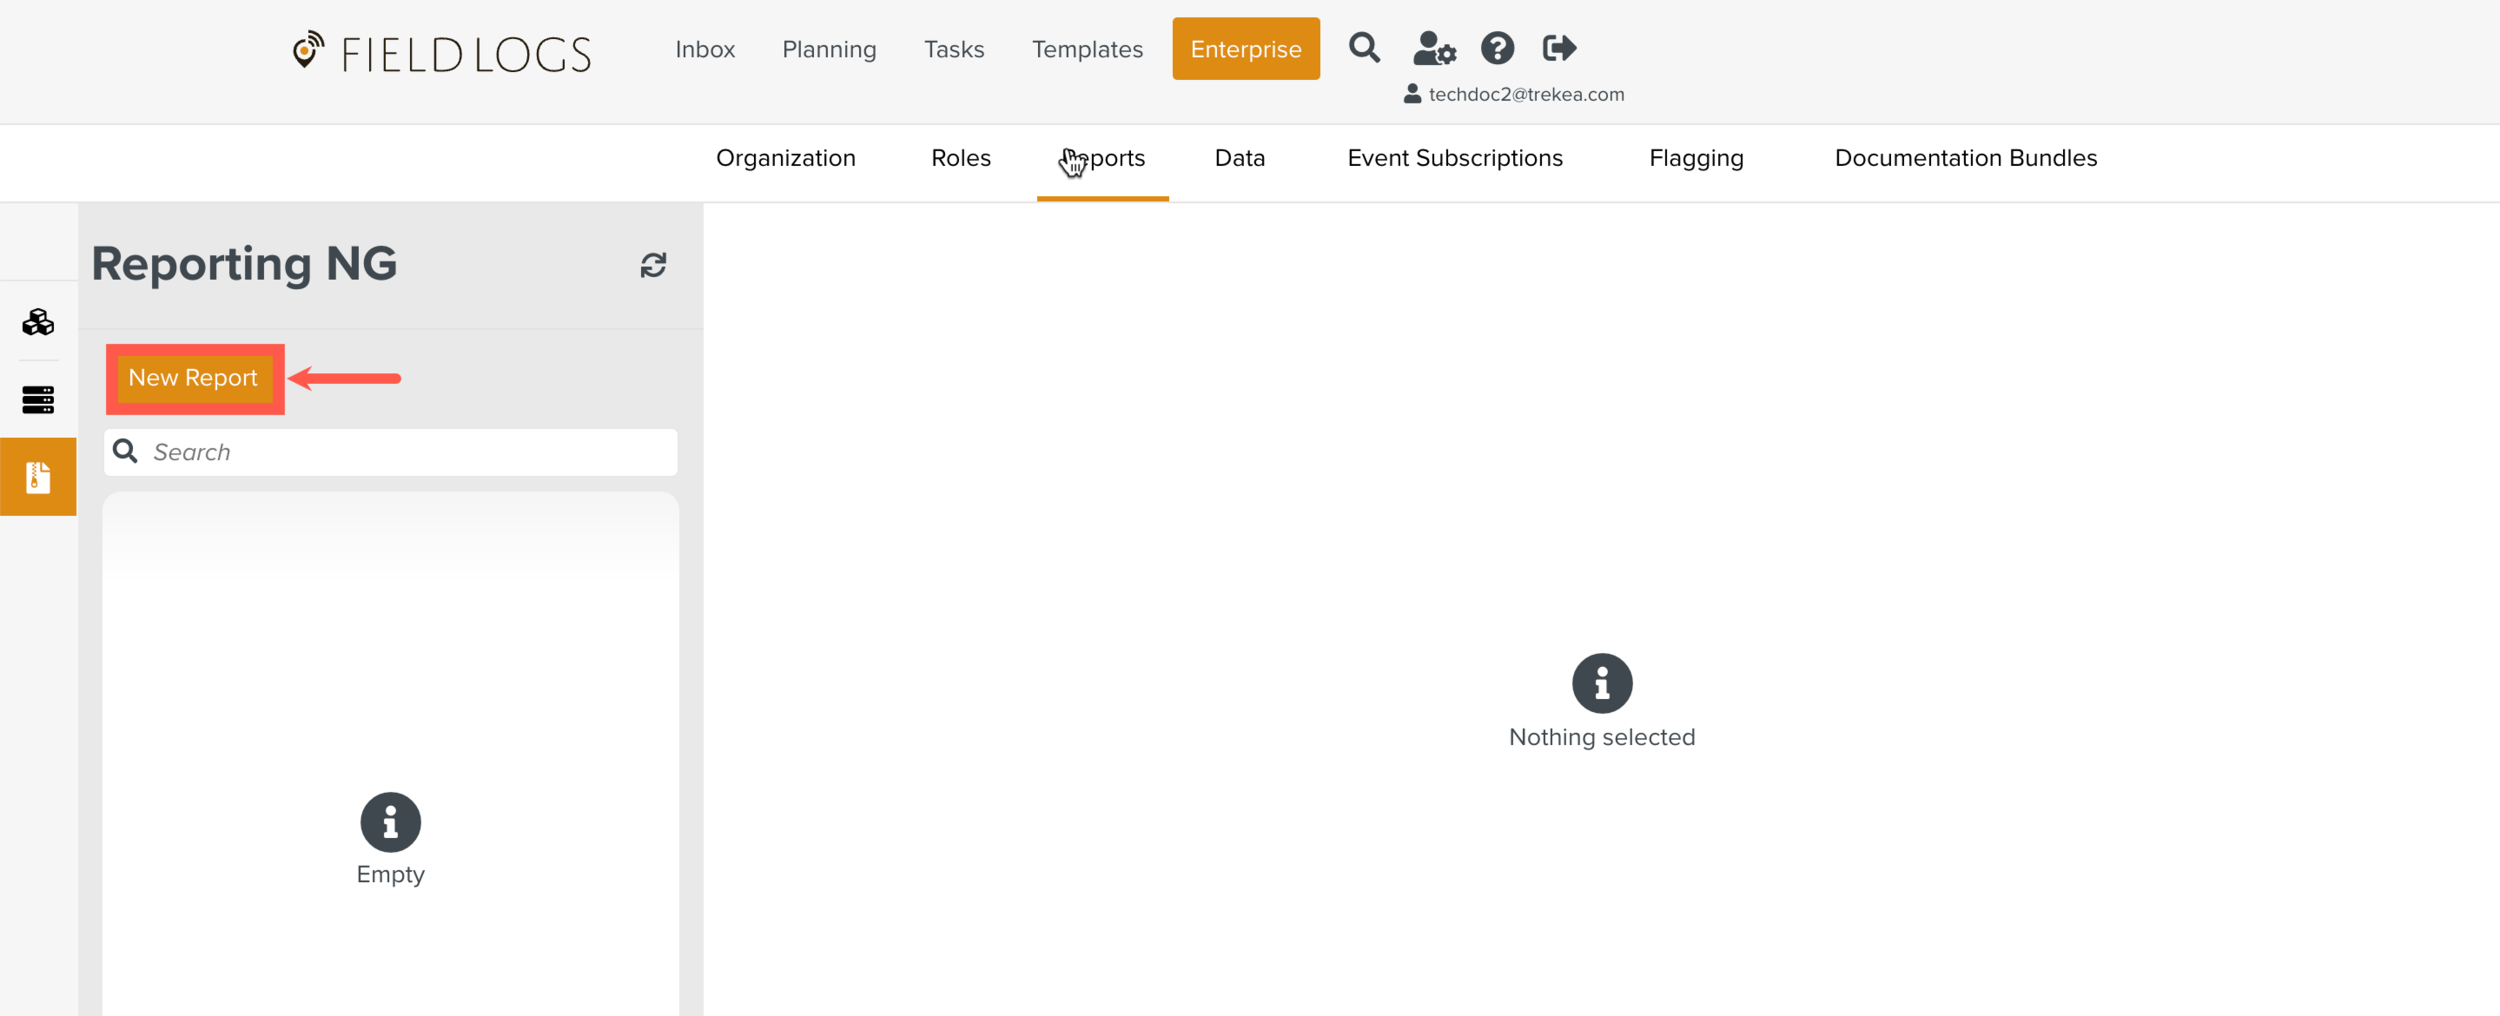Click the Enterprise button
2500x1016 pixels.
tap(1245, 49)
